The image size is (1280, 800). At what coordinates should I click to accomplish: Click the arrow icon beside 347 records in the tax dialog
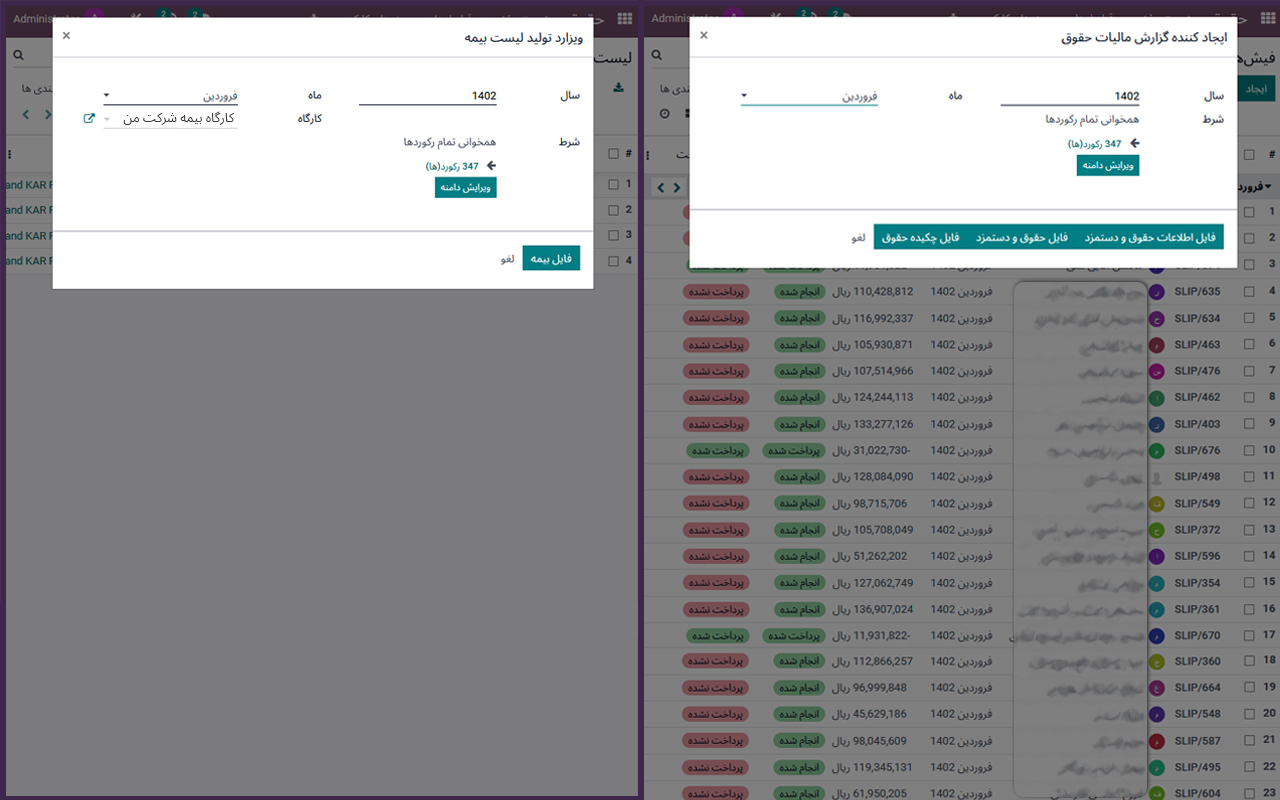point(1134,144)
